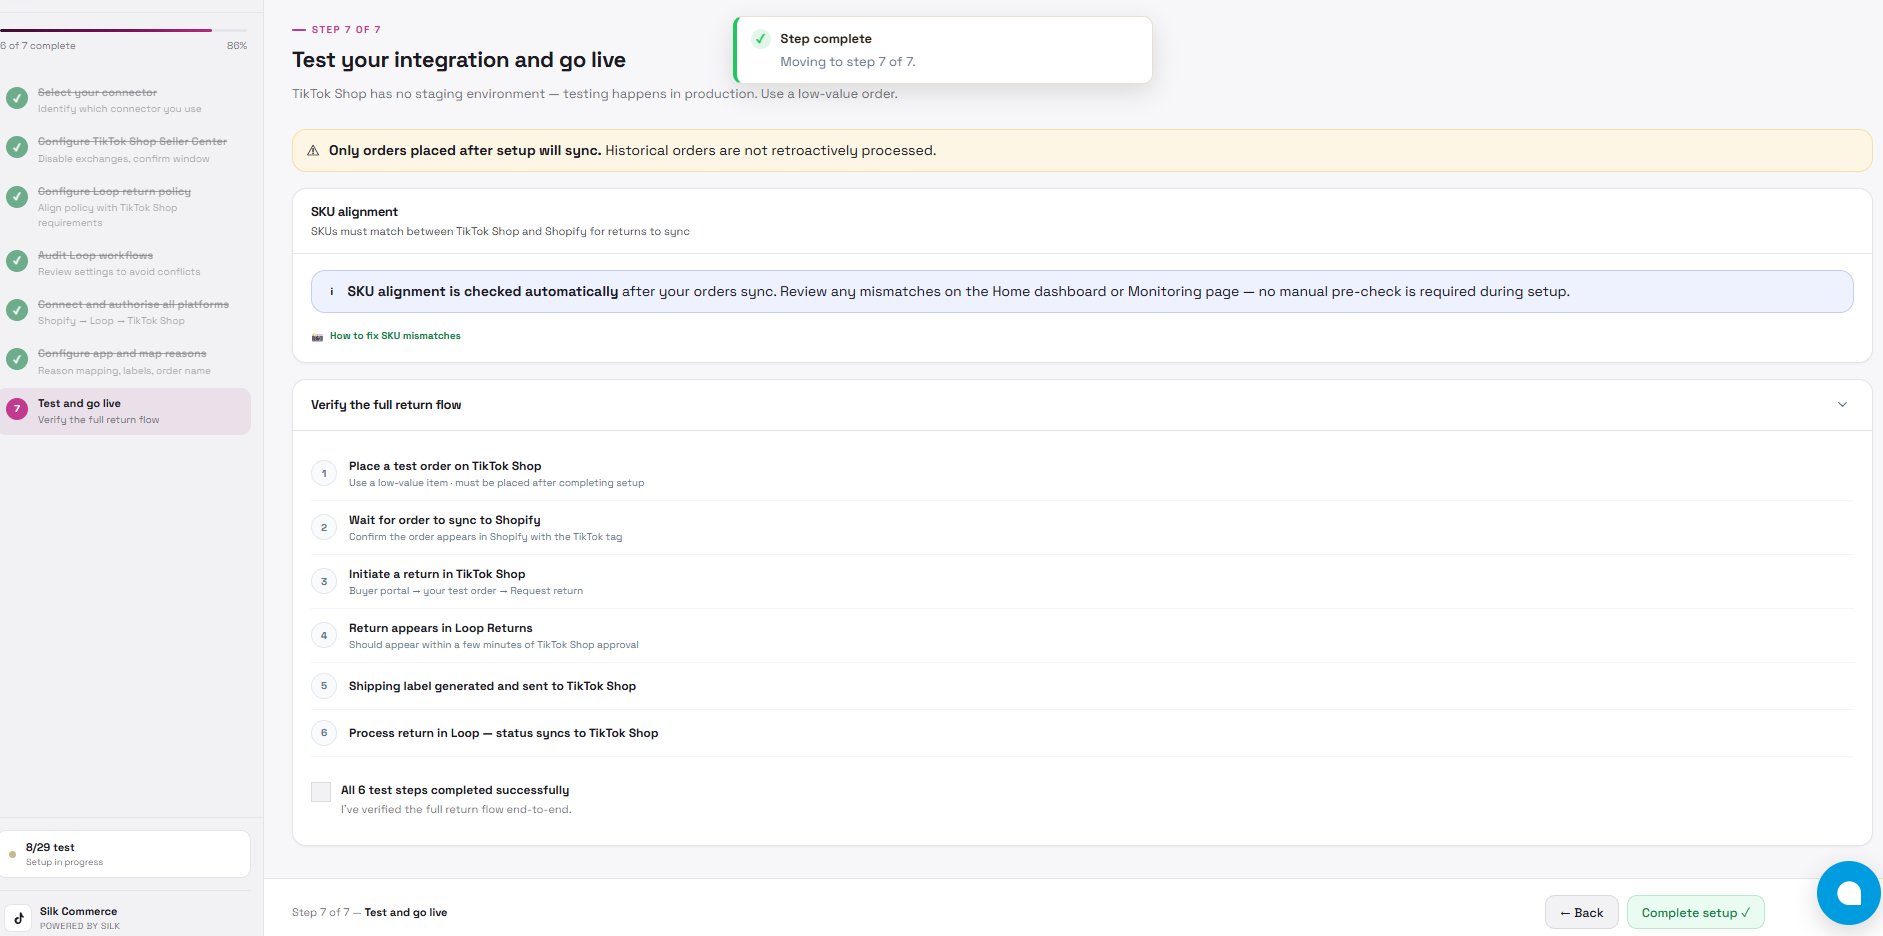Click the step 3 circle for Initiate a return
The image size is (1883, 936).
click(324, 582)
